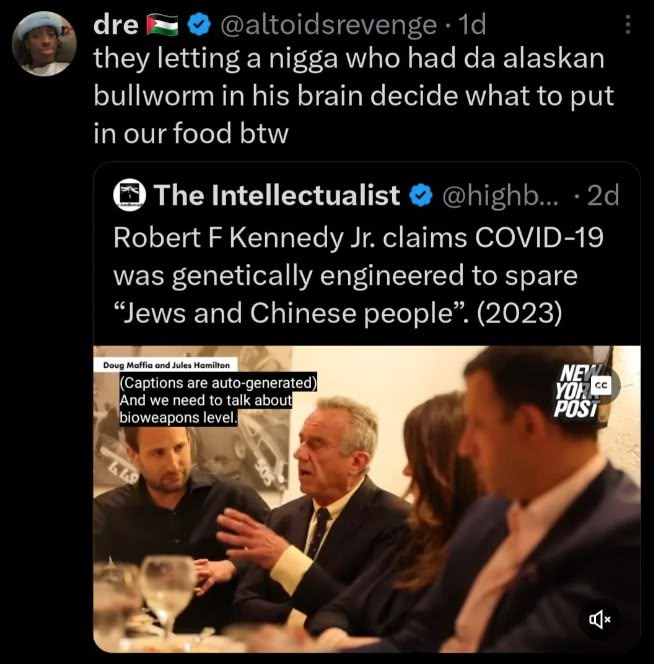Viewport: 654px width, 664px height.
Task: Open the three-dot tweet options menu
Action: tap(628, 25)
